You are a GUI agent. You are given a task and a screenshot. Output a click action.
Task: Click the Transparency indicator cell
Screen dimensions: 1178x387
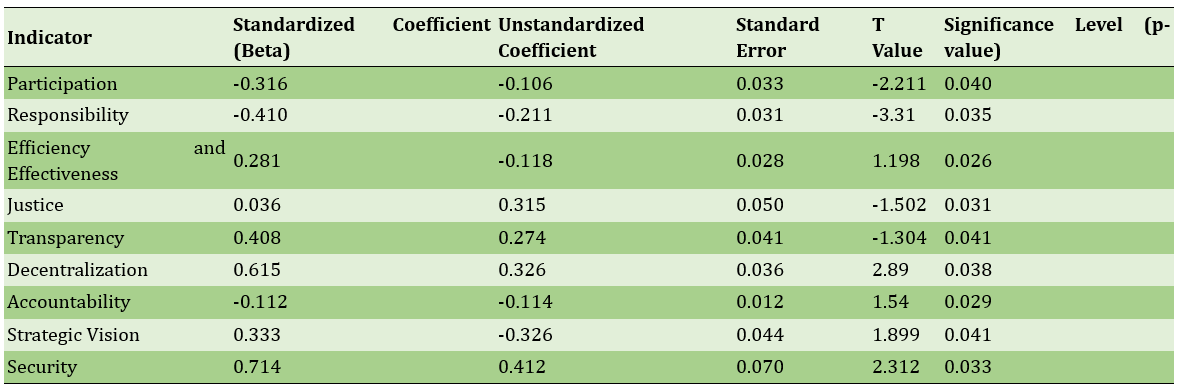tap(65, 238)
